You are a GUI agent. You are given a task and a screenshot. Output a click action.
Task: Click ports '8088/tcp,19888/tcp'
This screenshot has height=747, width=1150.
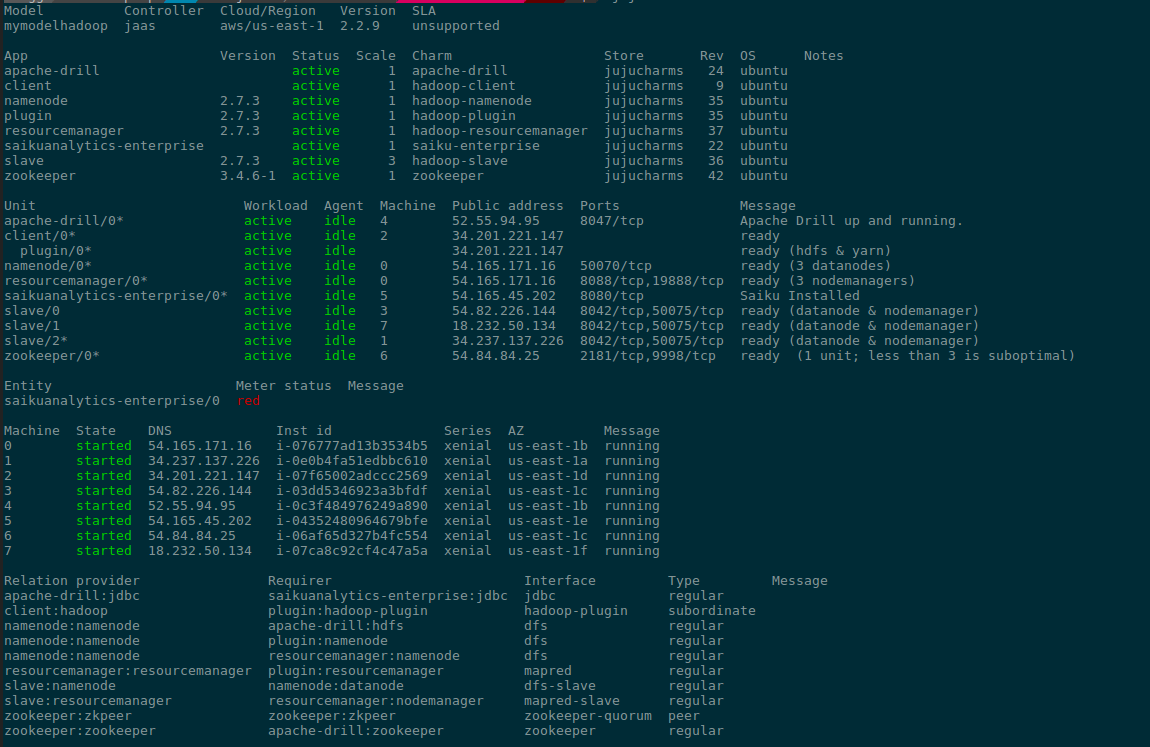[652, 281]
